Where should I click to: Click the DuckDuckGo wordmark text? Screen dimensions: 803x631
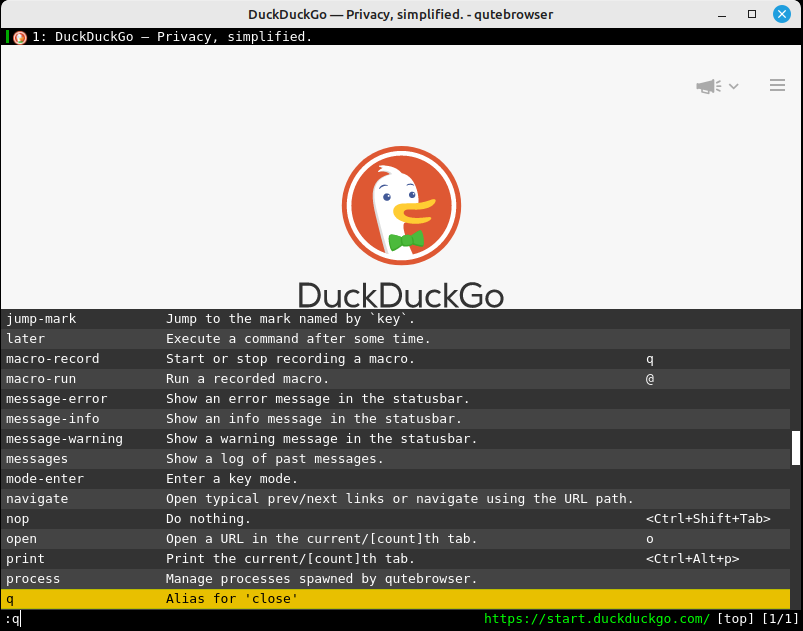click(x=401, y=295)
